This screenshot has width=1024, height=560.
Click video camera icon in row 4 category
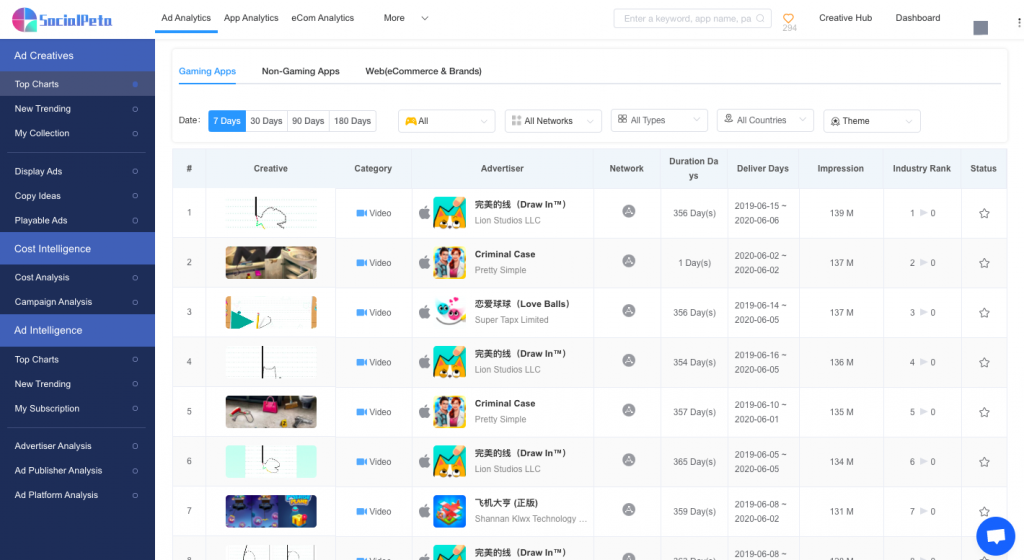tap(361, 362)
